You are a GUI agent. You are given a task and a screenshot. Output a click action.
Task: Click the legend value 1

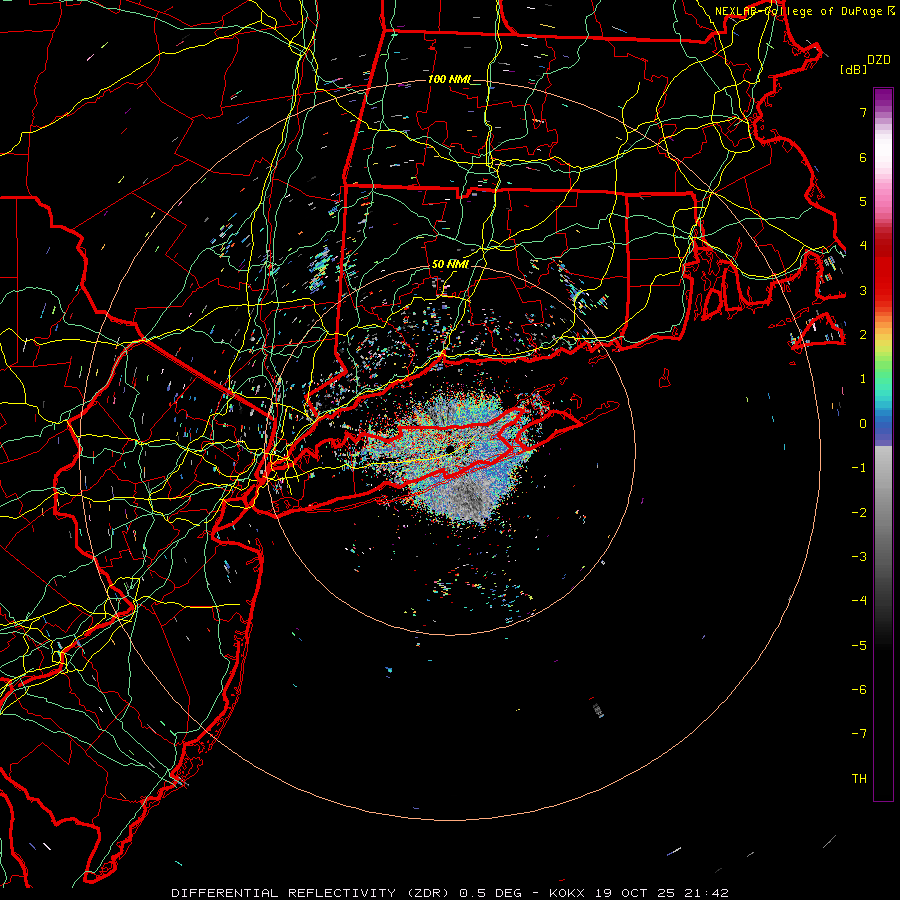(863, 379)
